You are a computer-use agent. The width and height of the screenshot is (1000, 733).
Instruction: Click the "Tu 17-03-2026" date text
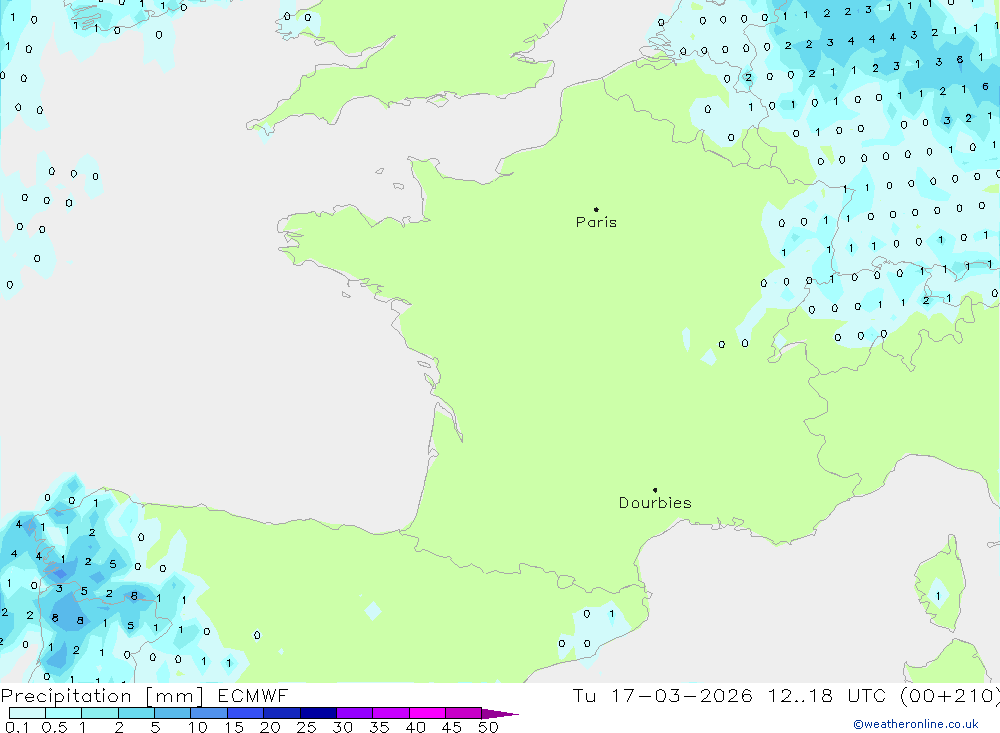click(663, 695)
